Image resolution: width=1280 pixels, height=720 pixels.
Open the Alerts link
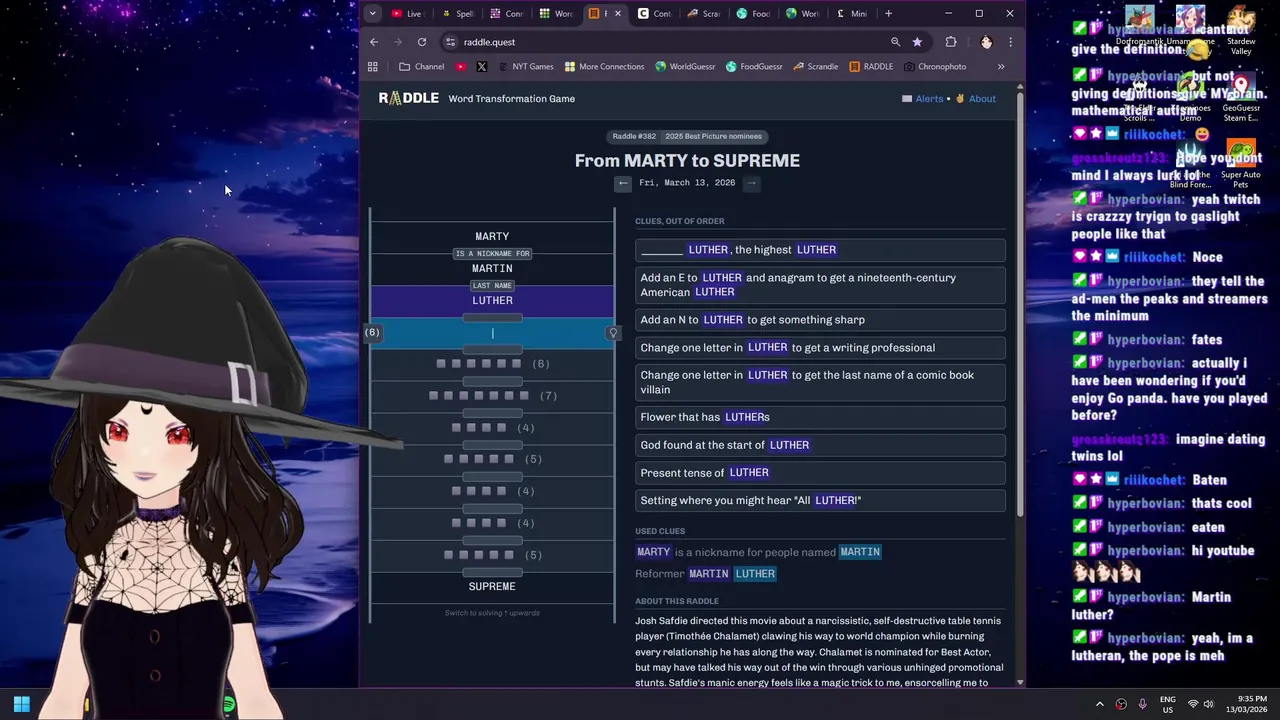(x=923, y=99)
